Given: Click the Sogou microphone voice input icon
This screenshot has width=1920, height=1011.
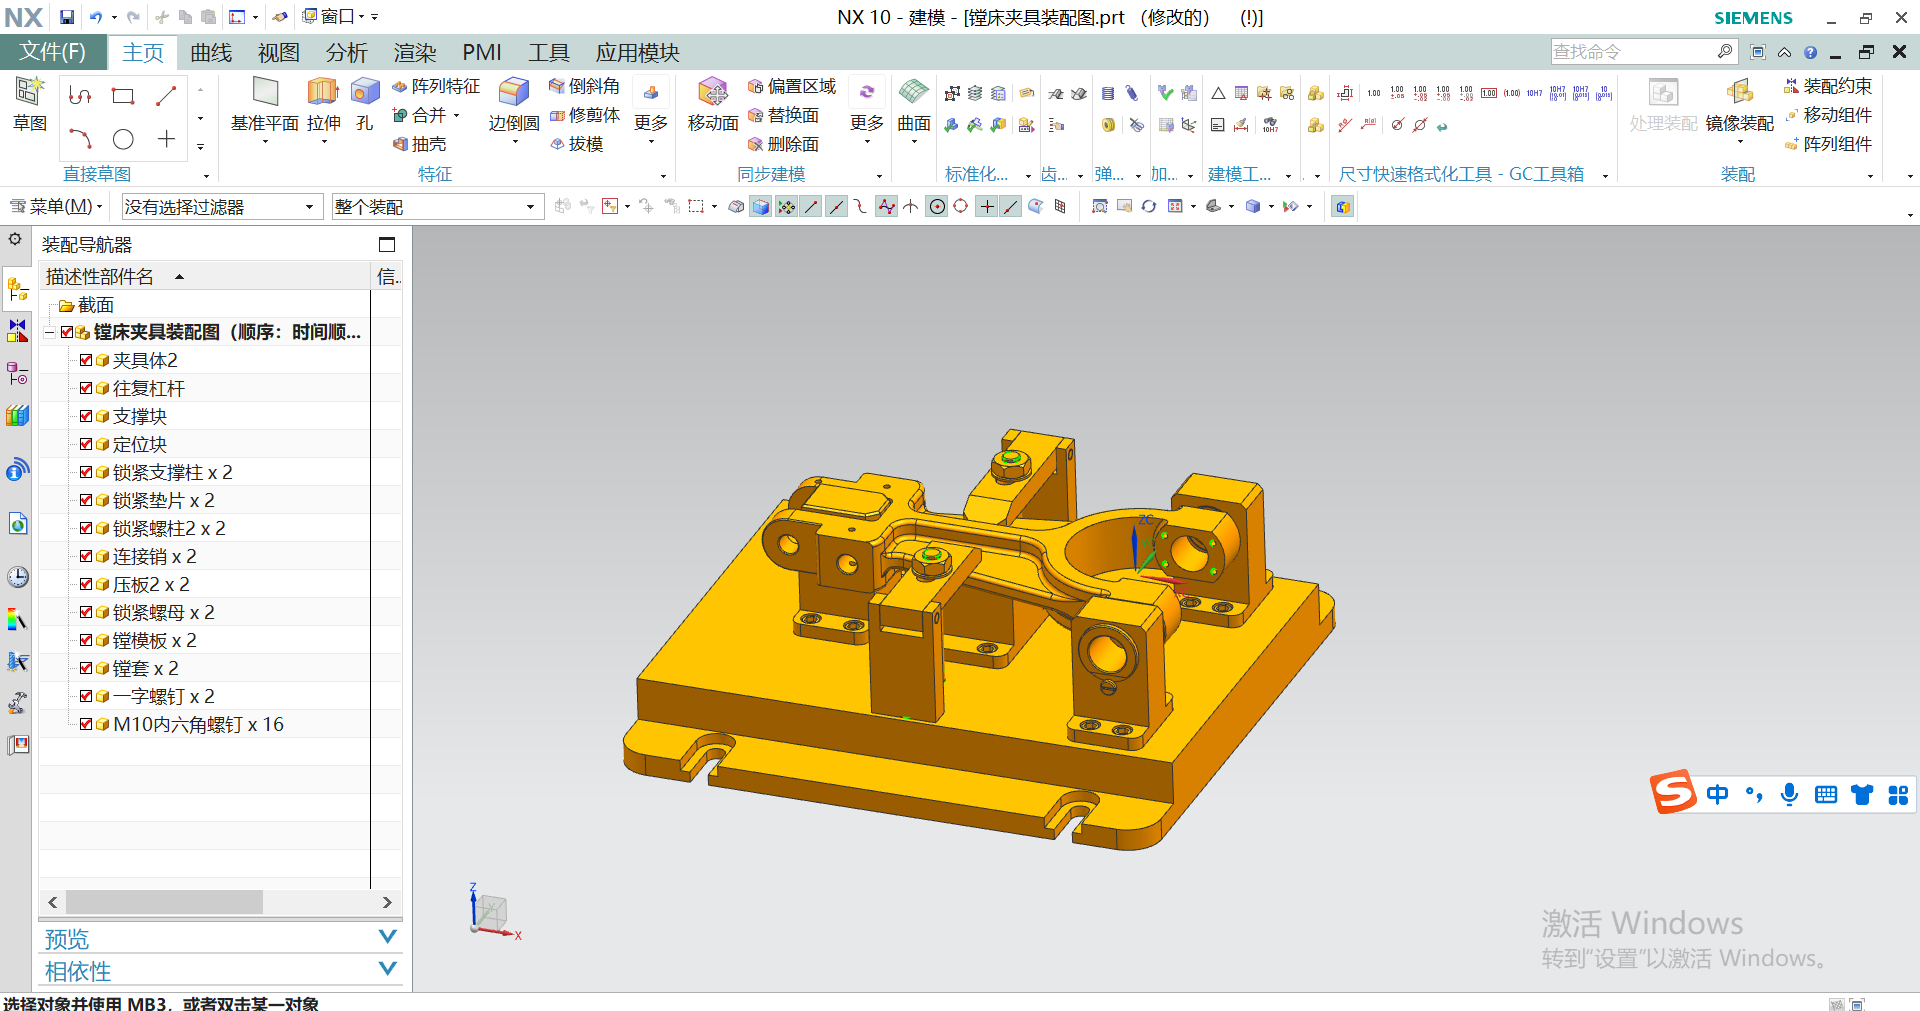Looking at the screenshot, I should (1790, 794).
